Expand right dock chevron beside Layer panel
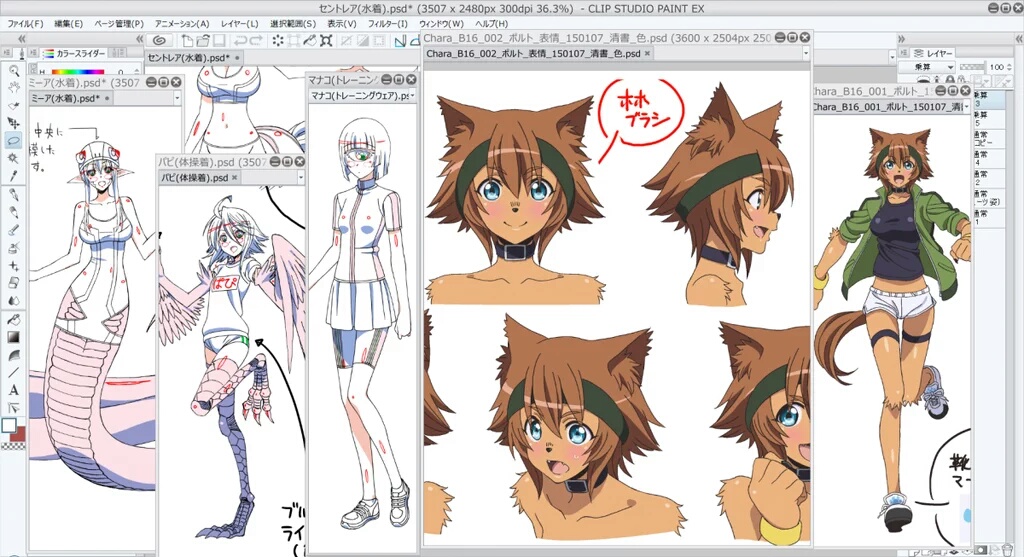Image resolution: width=1024 pixels, height=557 pixels. pos(902,39)
